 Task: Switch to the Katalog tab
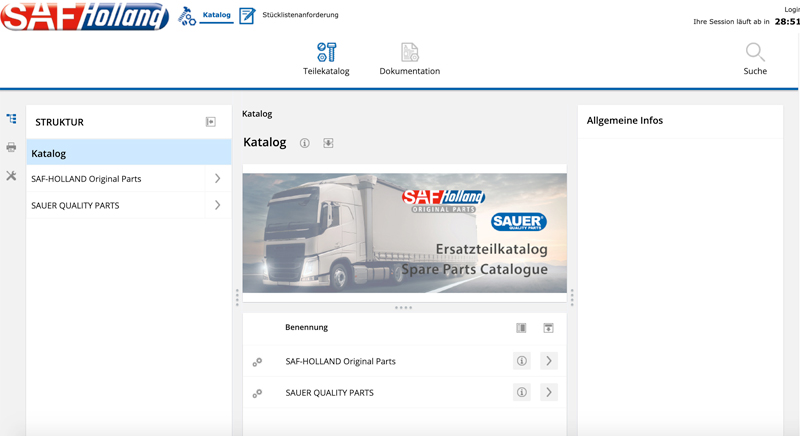216,15
